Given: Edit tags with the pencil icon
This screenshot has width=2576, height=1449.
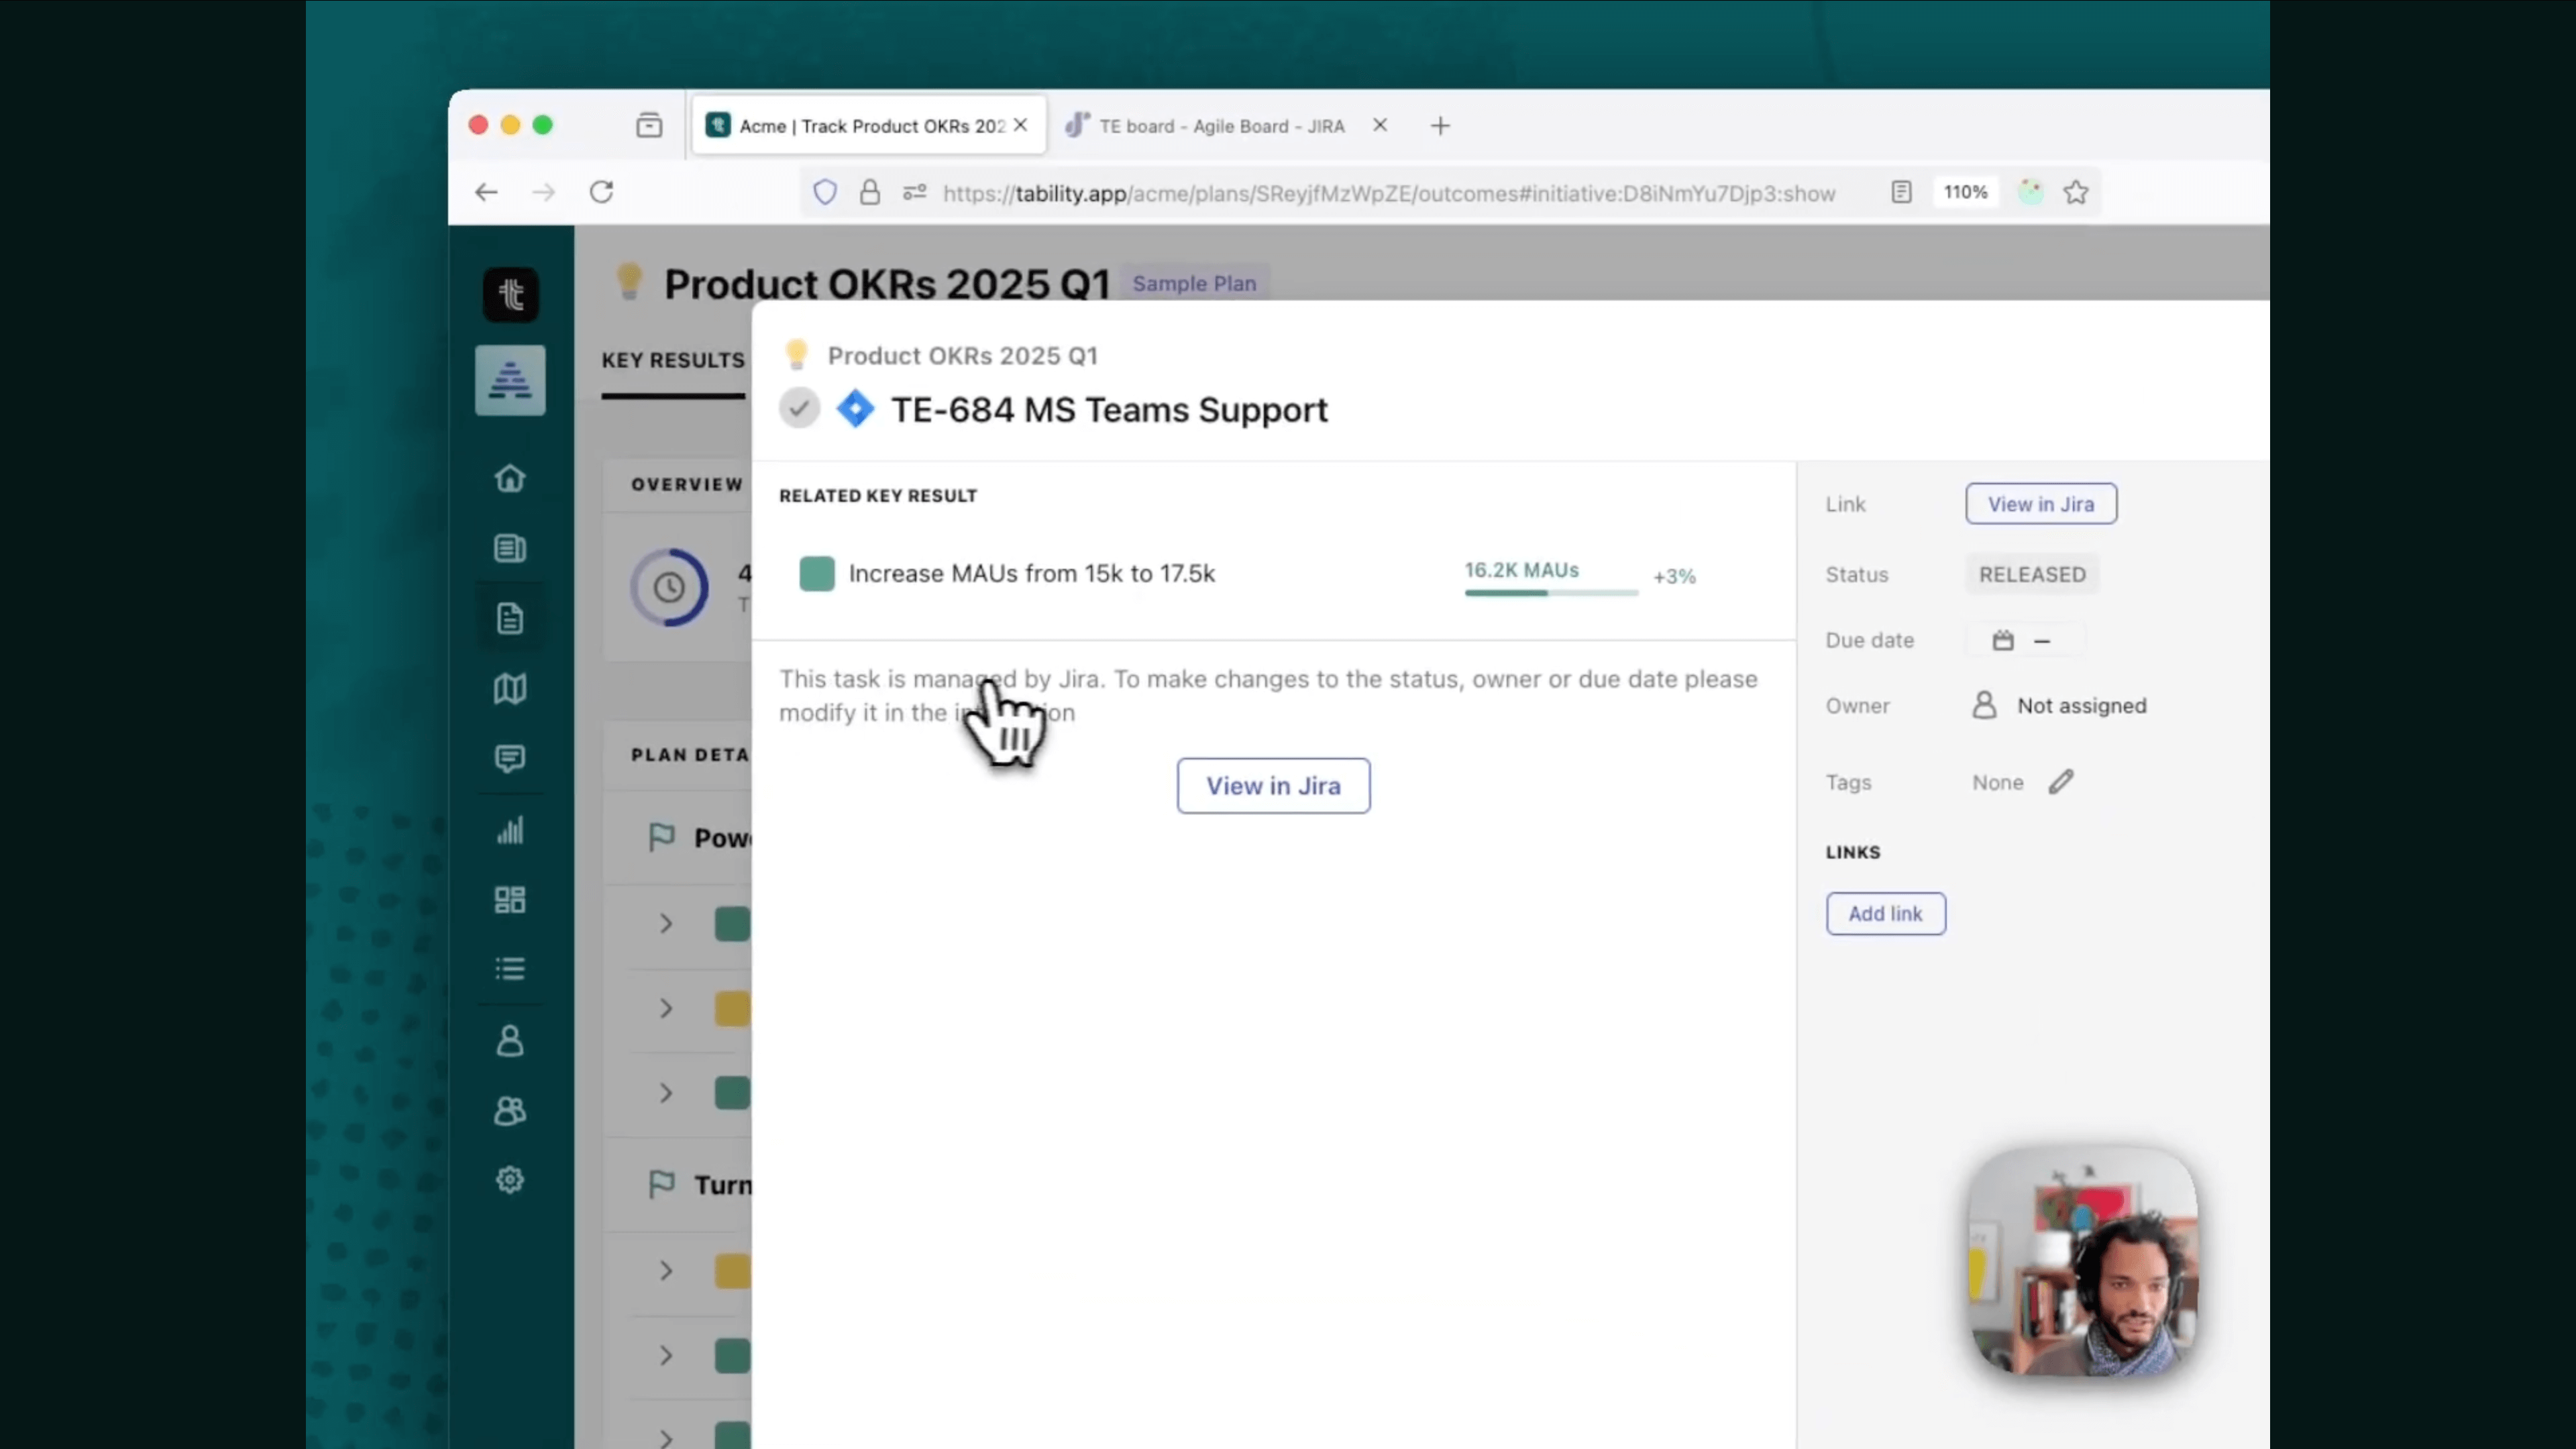Looking at the screenshot, I should [x=2061, y=782].
